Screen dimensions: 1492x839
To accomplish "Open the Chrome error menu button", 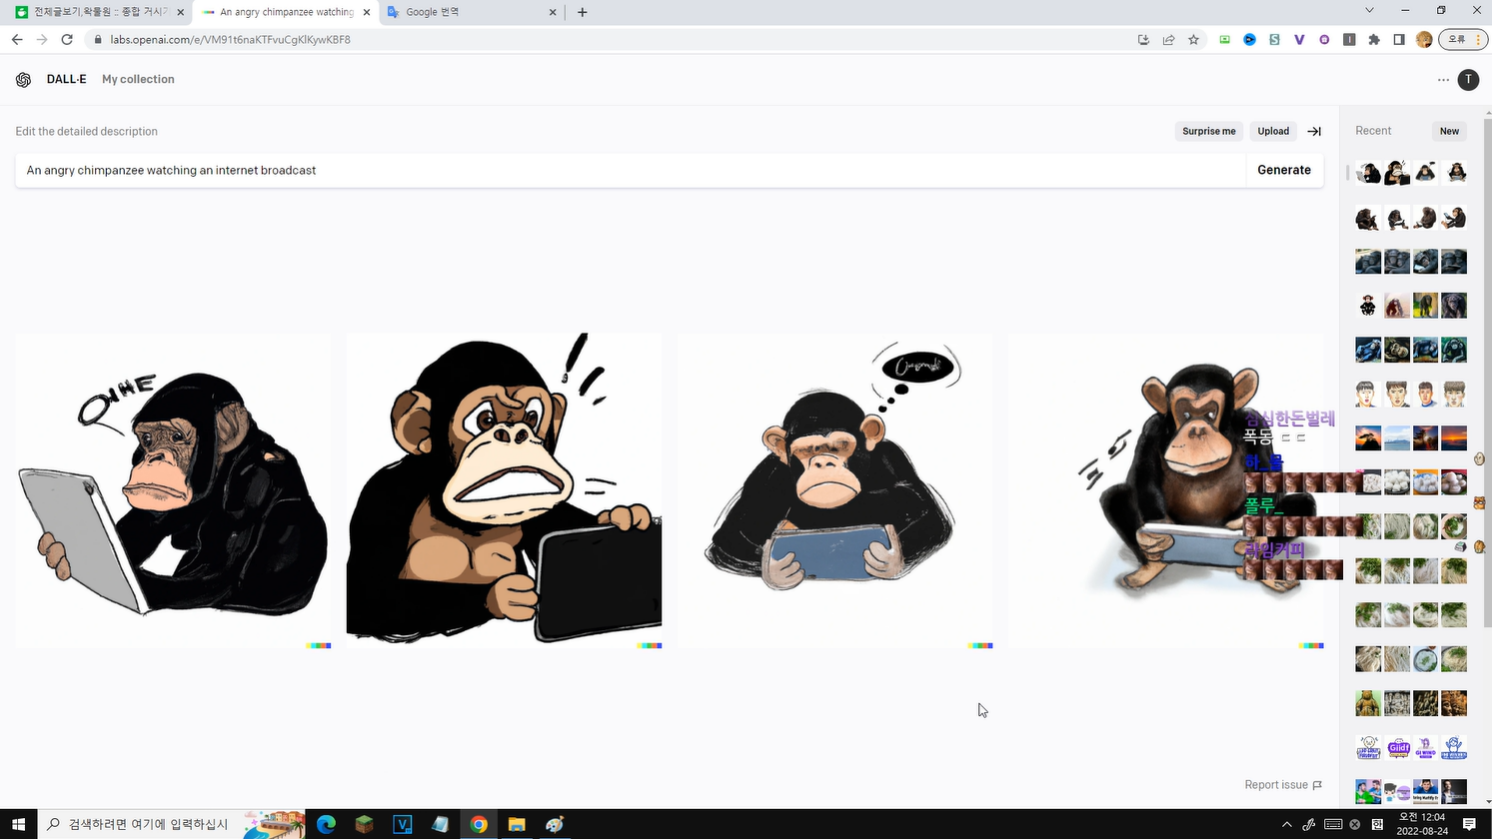I will tap(1462, 40).
